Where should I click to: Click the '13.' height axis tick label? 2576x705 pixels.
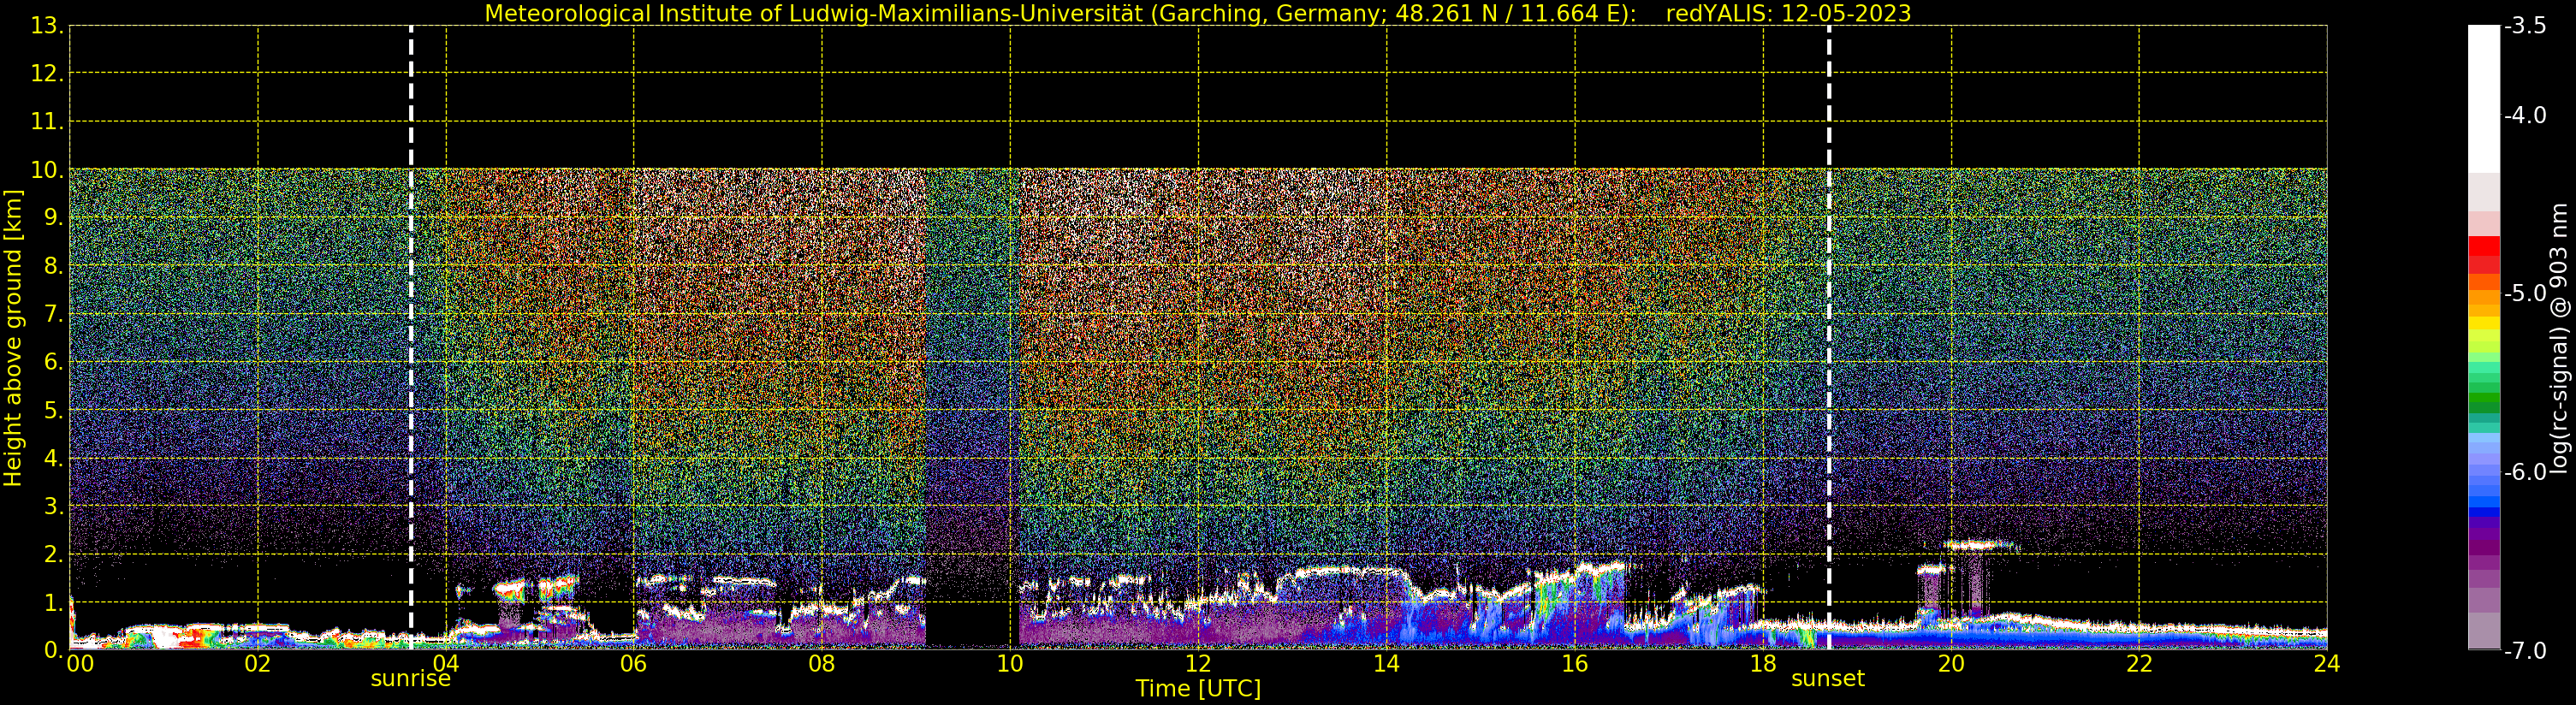(47, 26)
